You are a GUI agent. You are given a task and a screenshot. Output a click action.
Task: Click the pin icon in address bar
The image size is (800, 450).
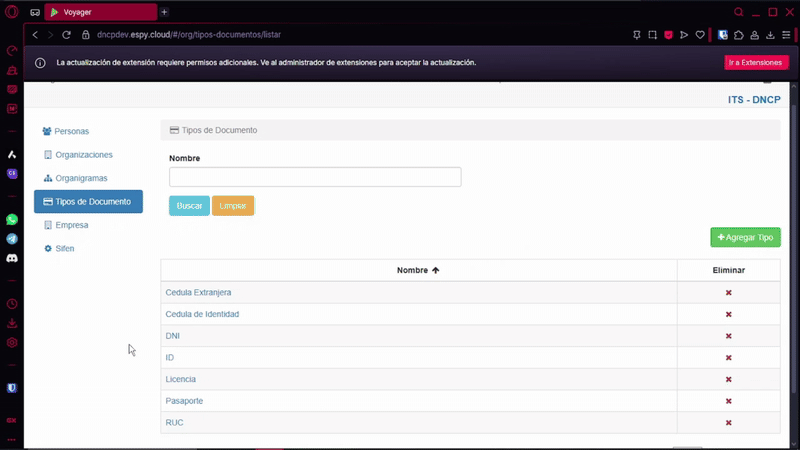tap(637, 35)
